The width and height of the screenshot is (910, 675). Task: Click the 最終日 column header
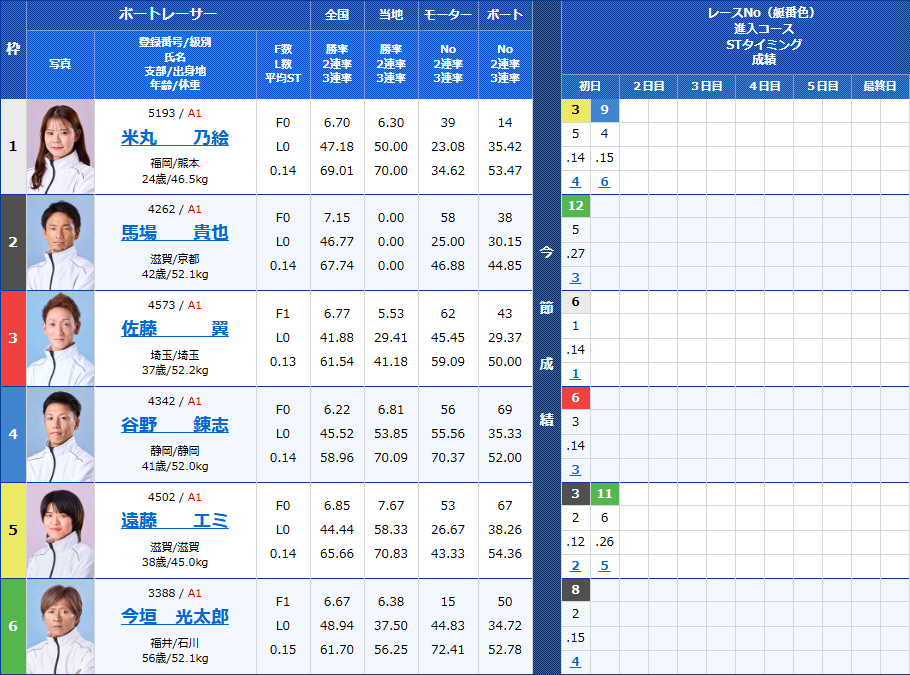(x=880, y=86)
